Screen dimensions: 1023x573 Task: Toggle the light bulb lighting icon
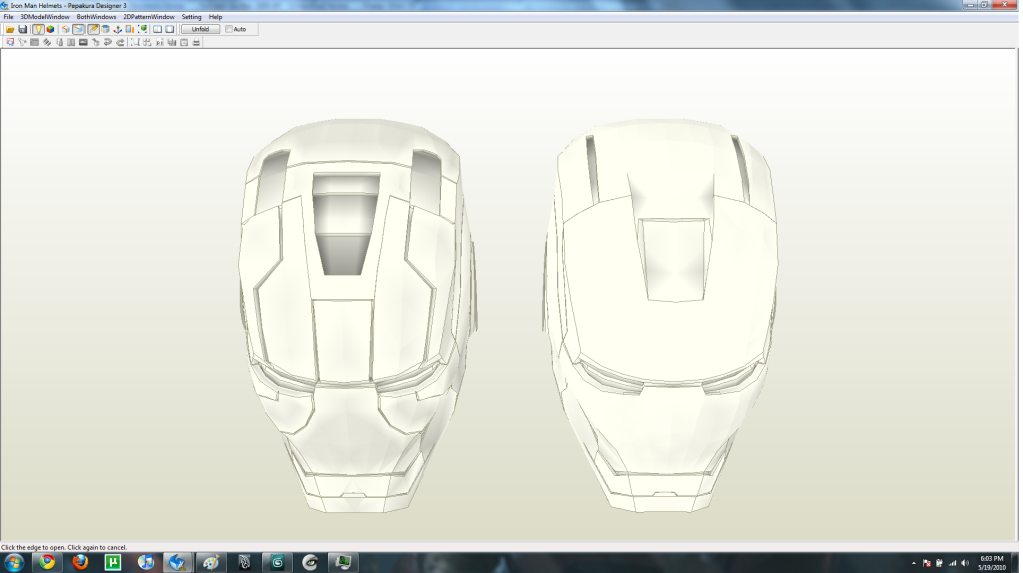coord(38,29)
